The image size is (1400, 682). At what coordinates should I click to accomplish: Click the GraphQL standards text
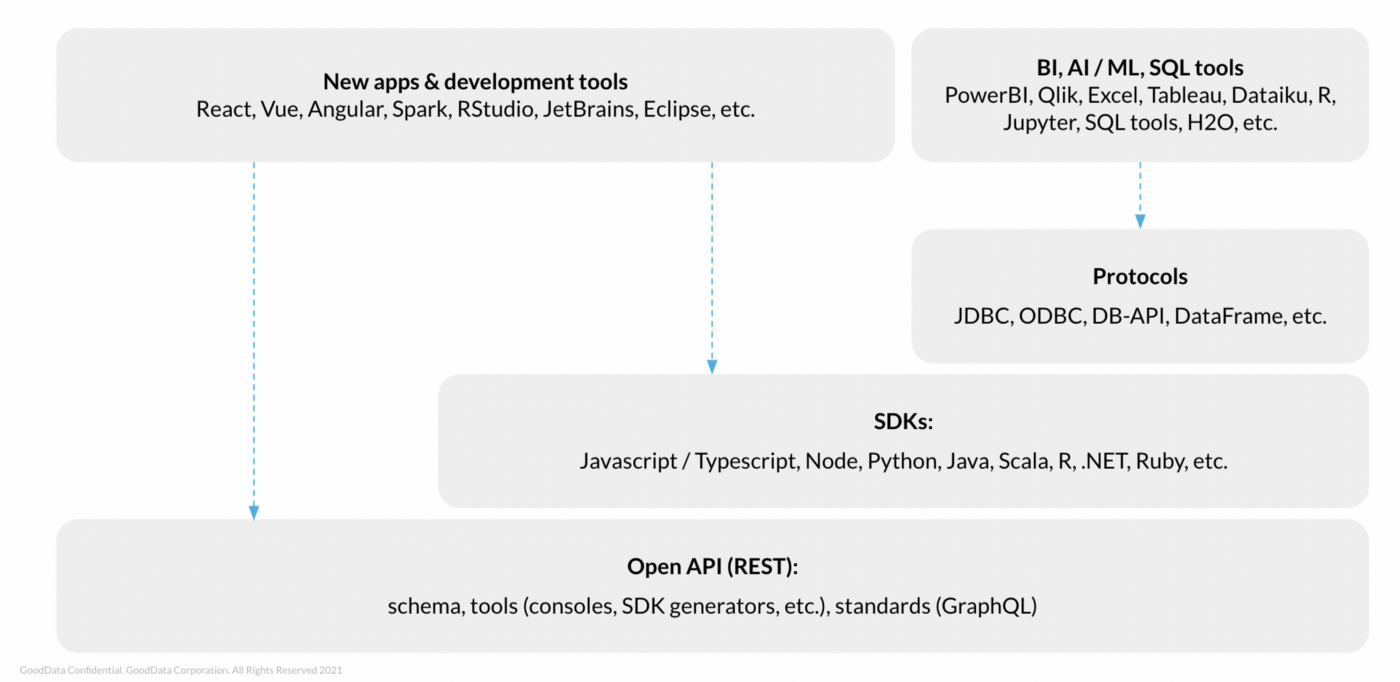tap(988, 606)
